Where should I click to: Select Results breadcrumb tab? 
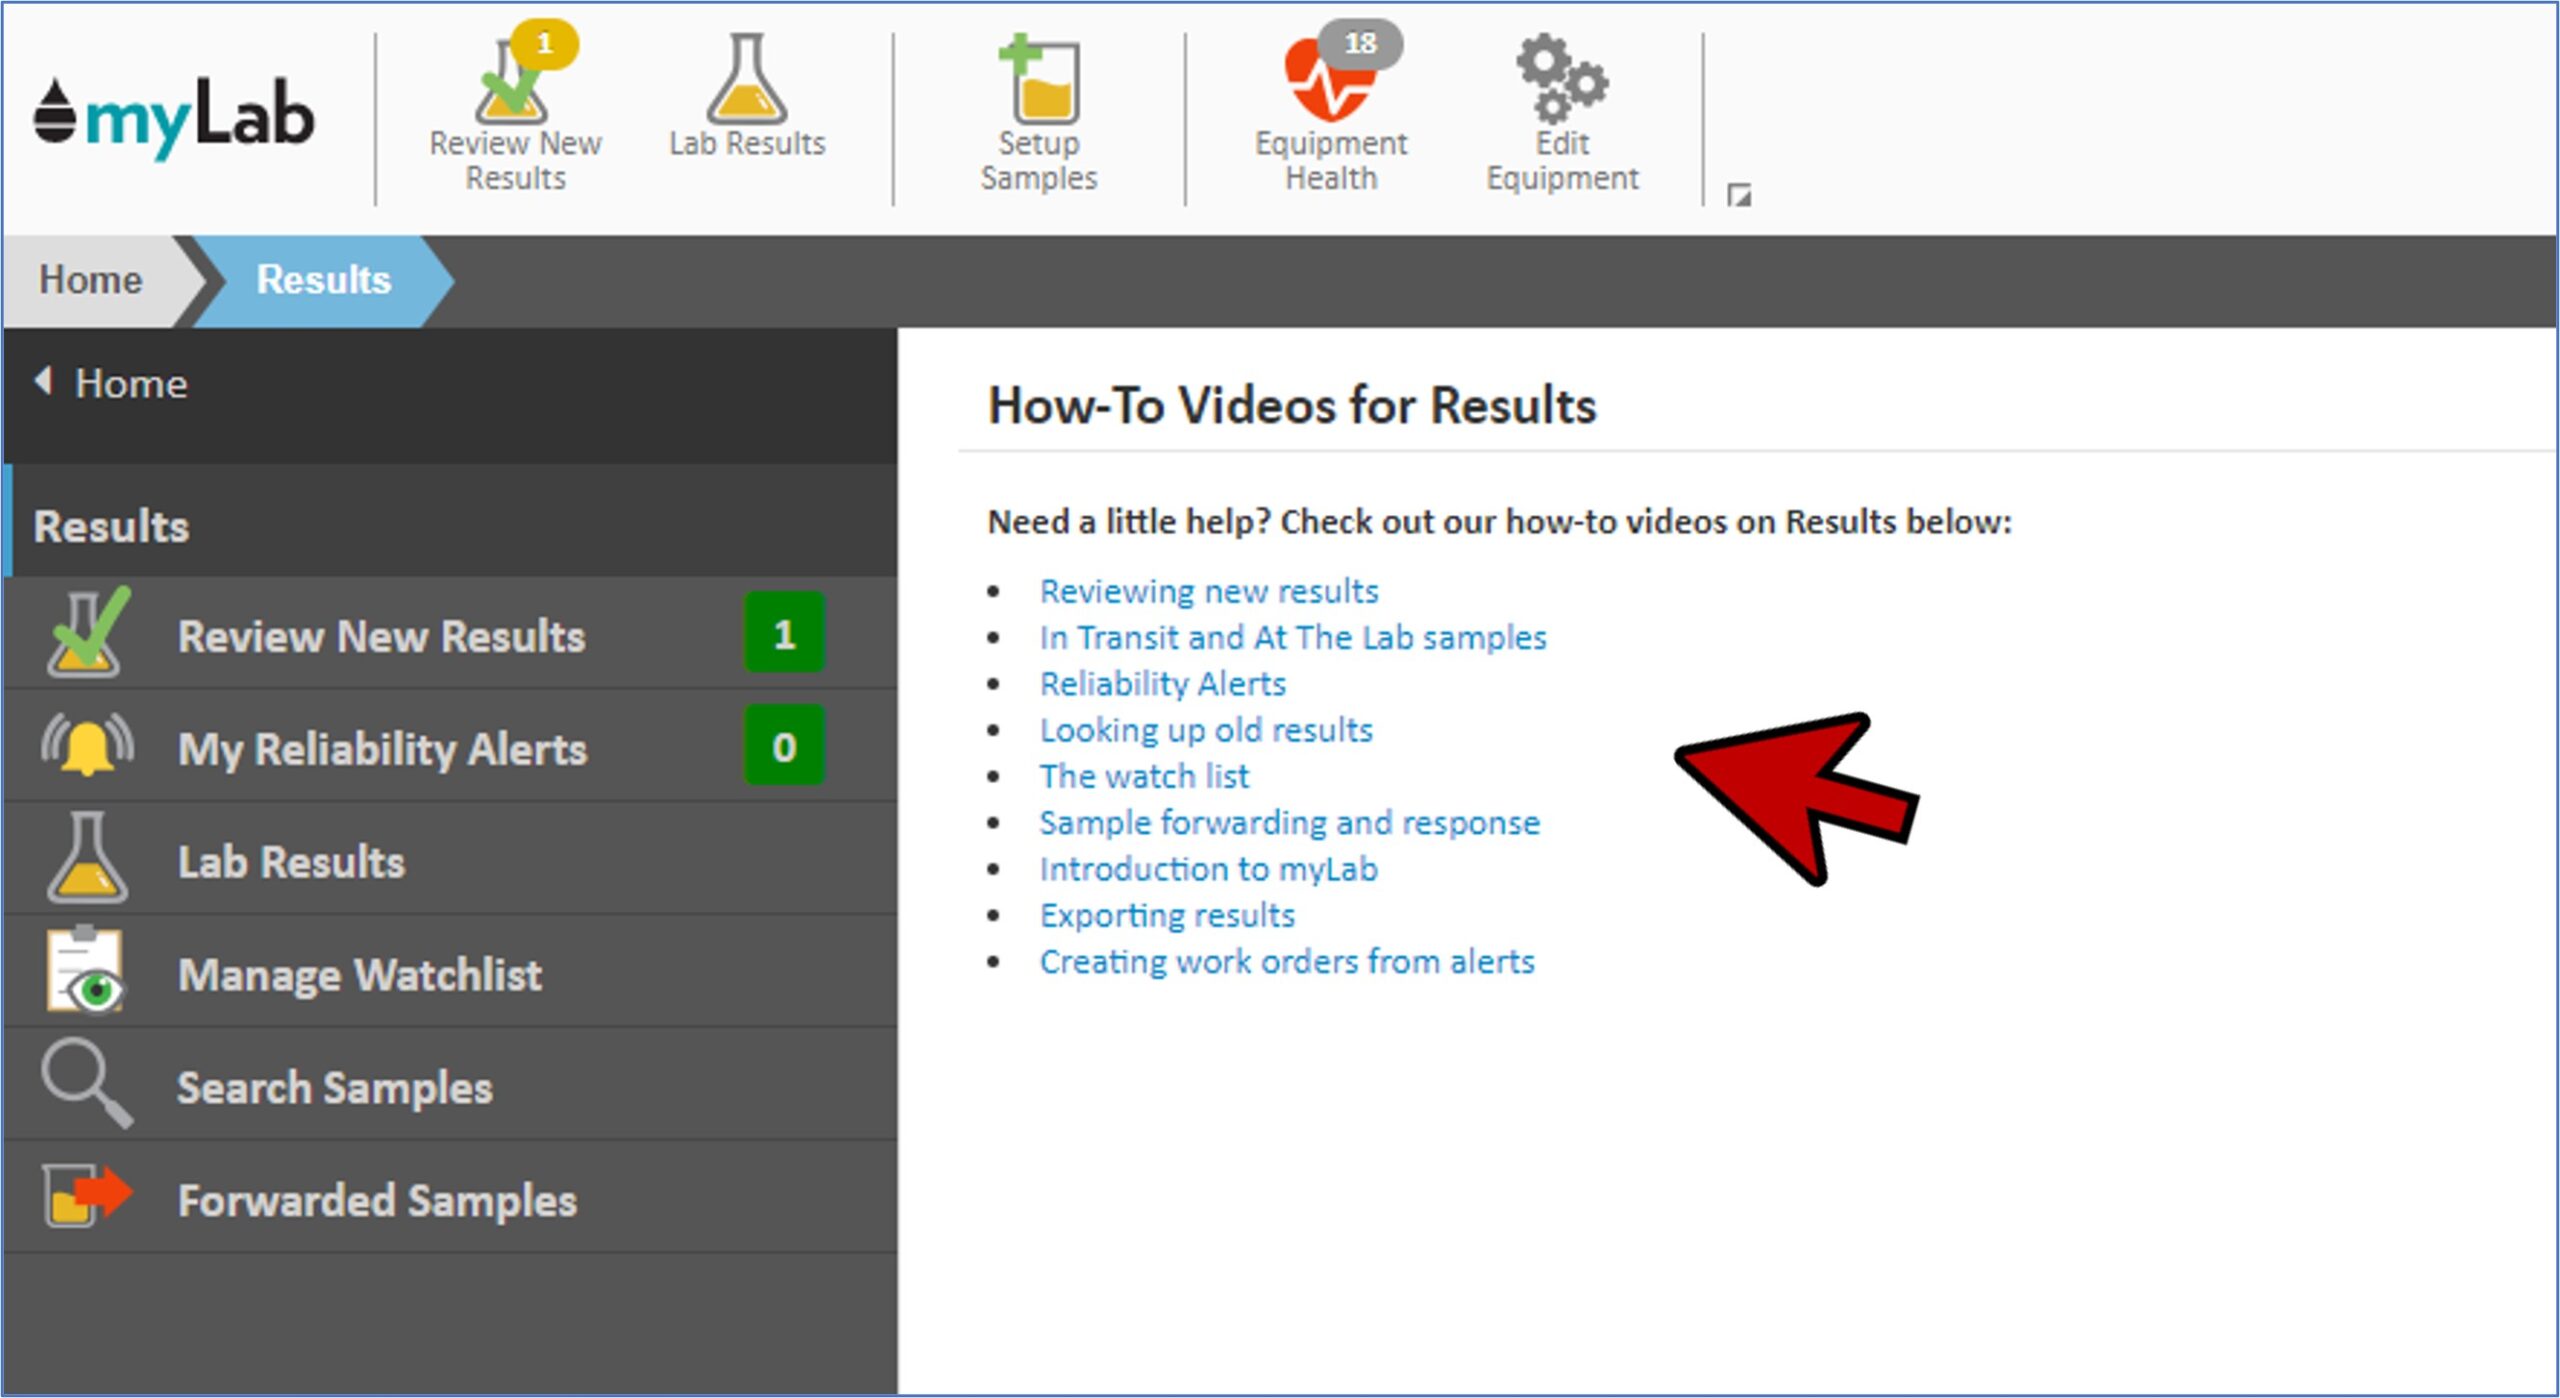(x=322, y=280)
